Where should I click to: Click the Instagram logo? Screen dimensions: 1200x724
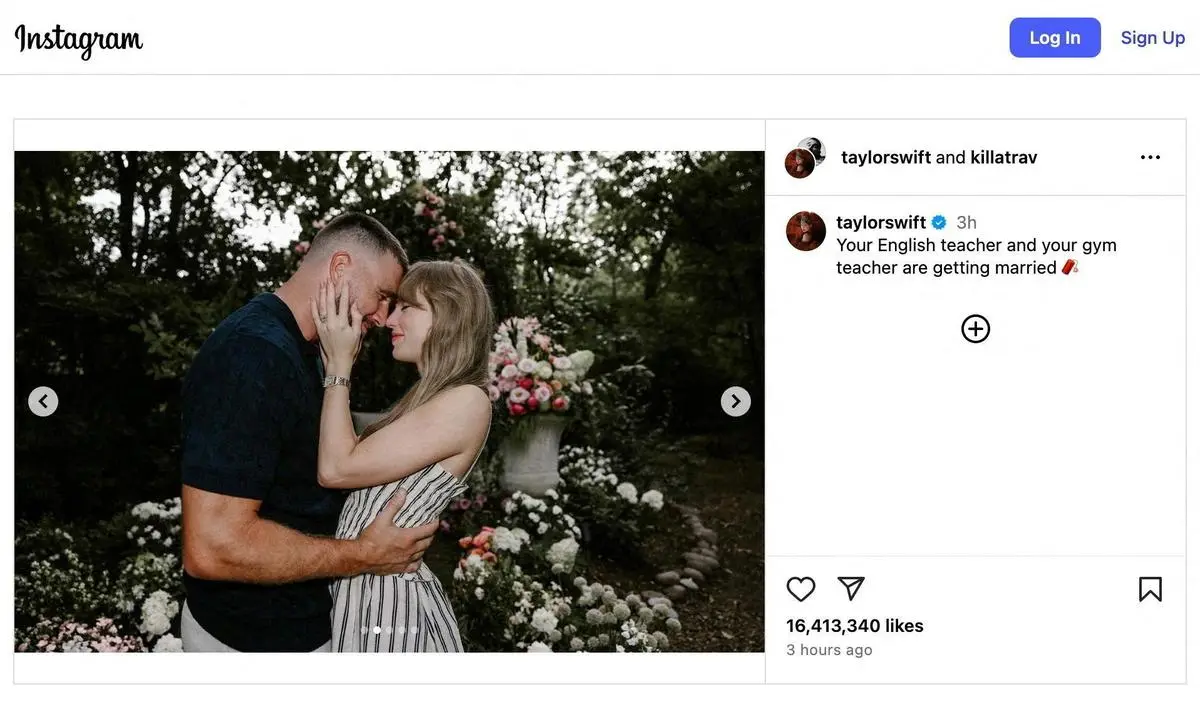(77, 40)
